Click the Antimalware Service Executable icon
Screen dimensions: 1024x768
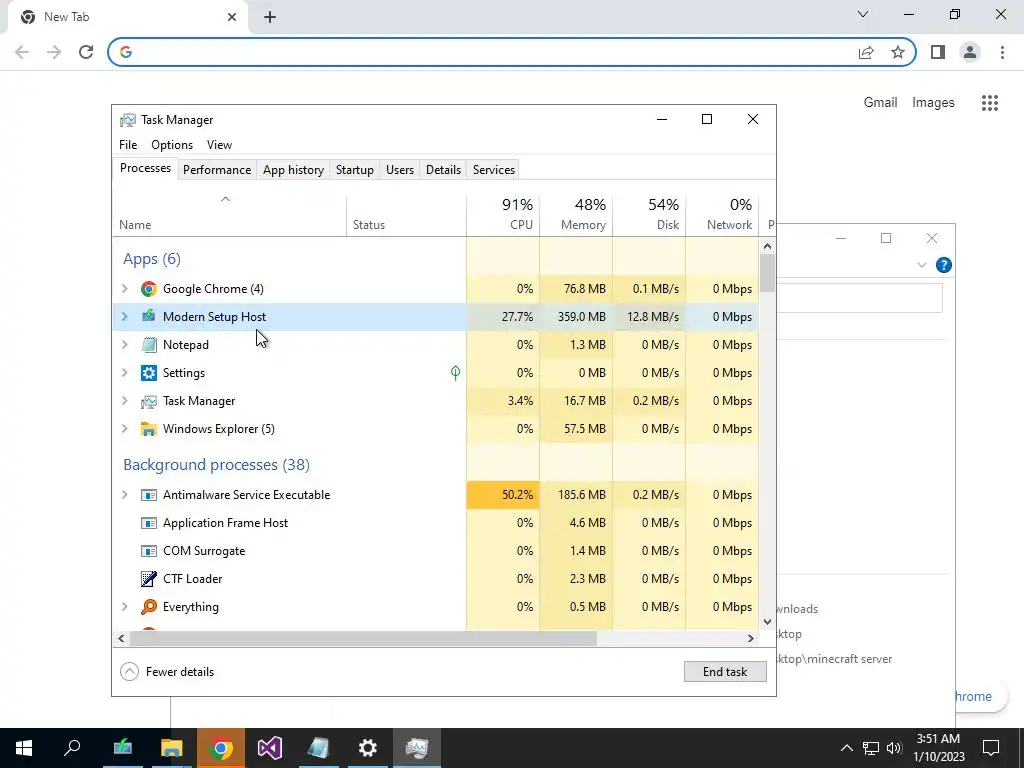click(149, 495)
